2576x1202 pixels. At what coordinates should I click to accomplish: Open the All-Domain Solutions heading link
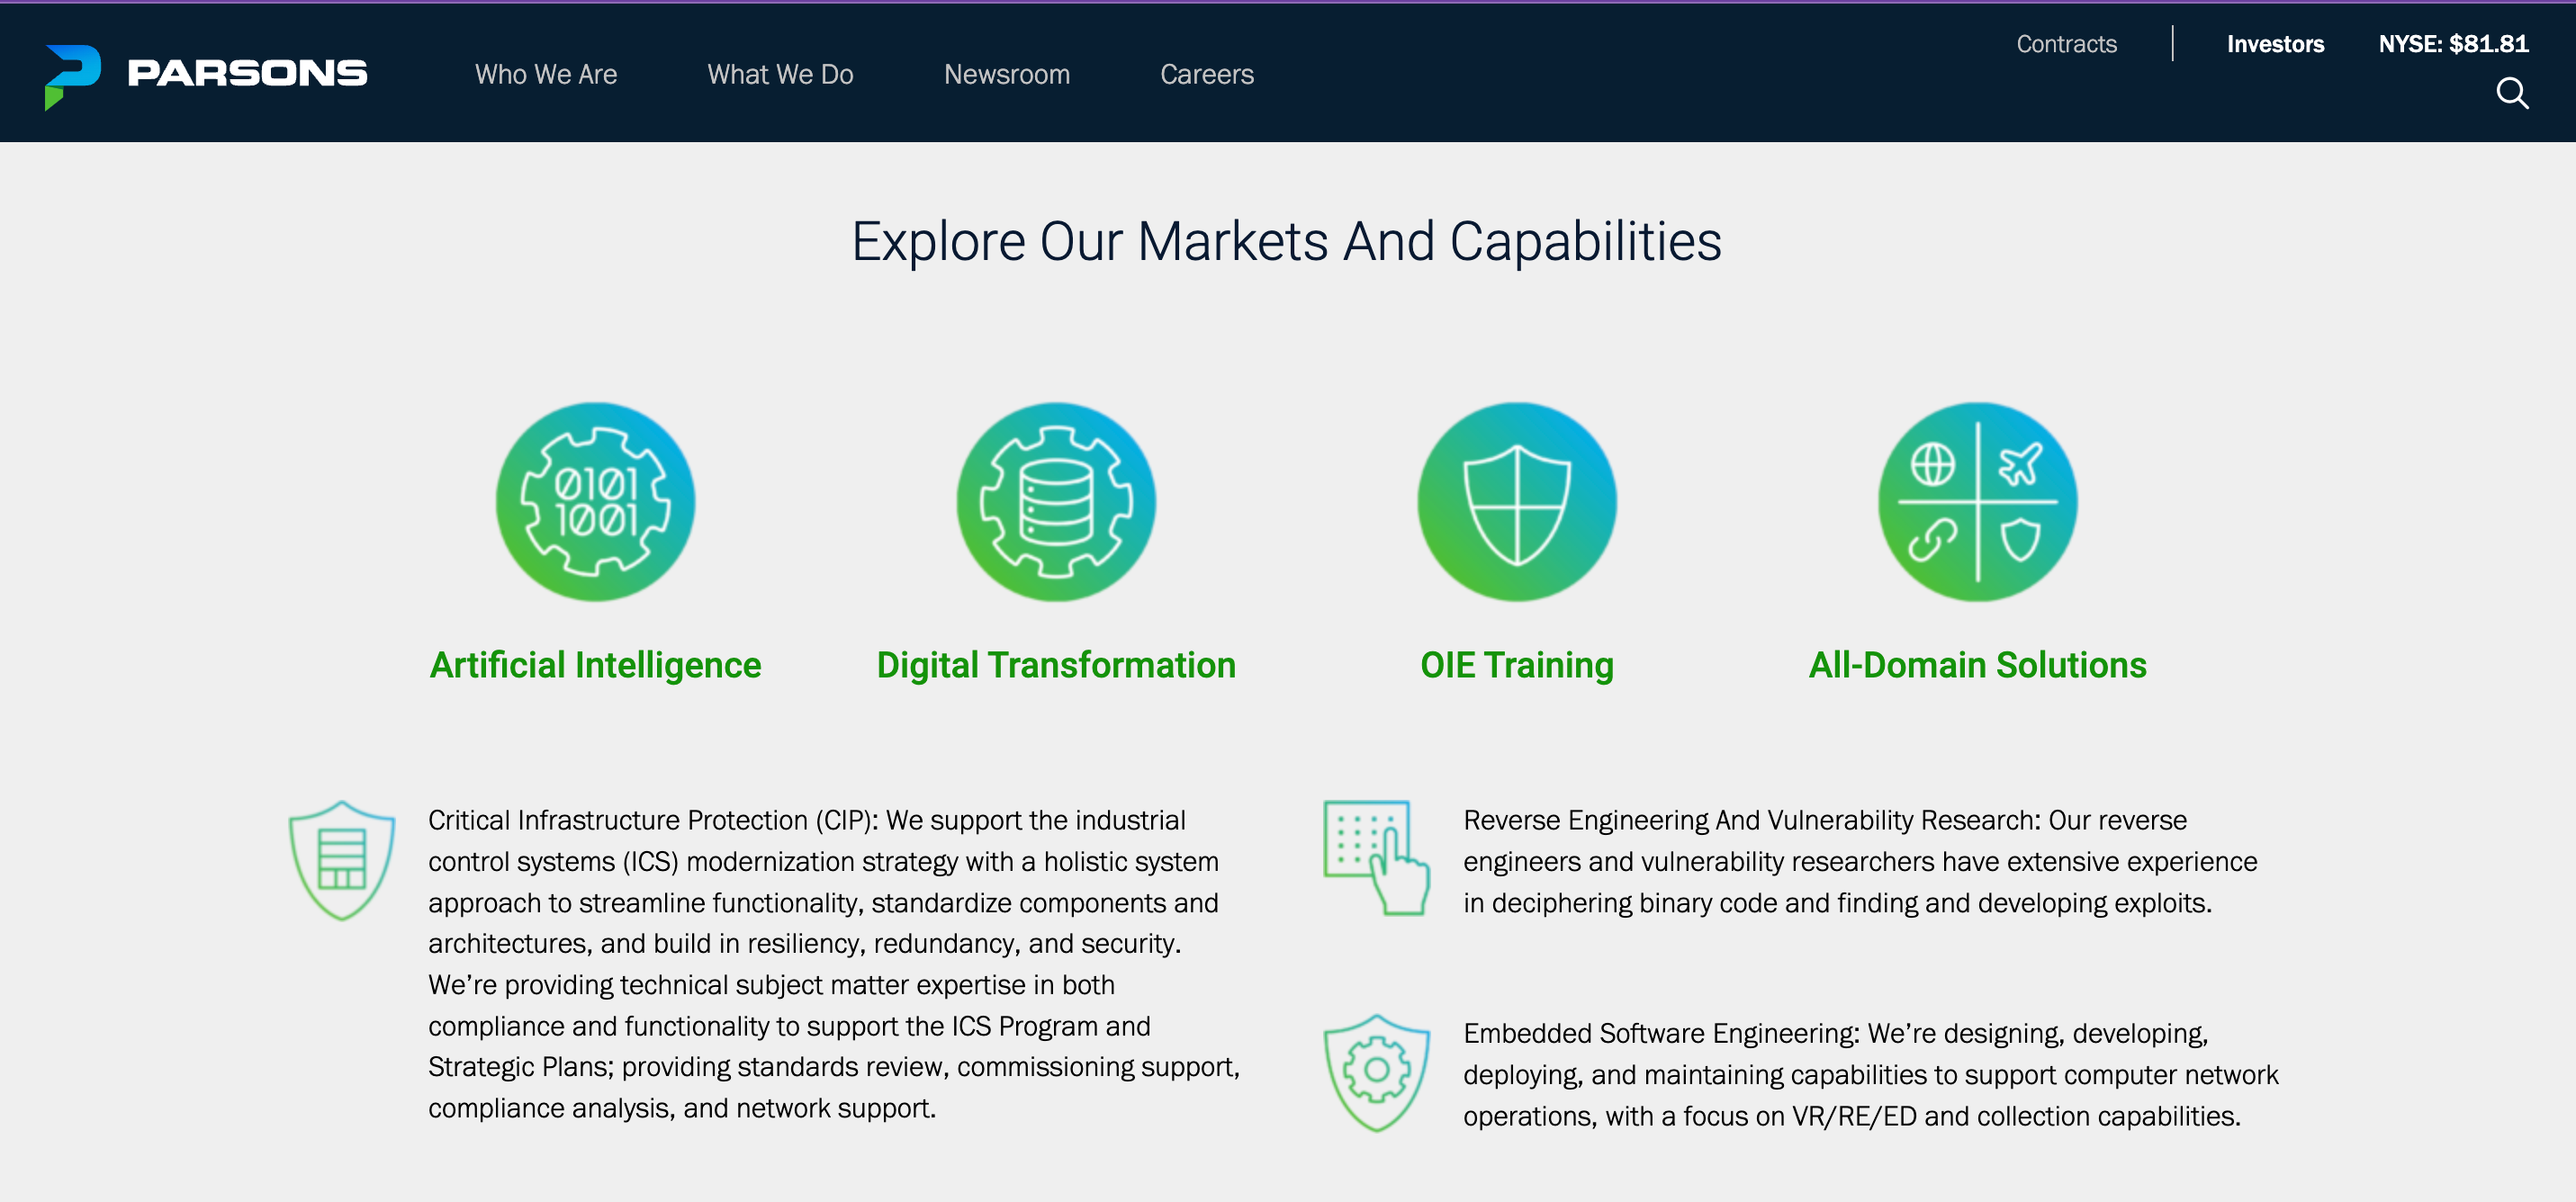[x=1976, y=665]
